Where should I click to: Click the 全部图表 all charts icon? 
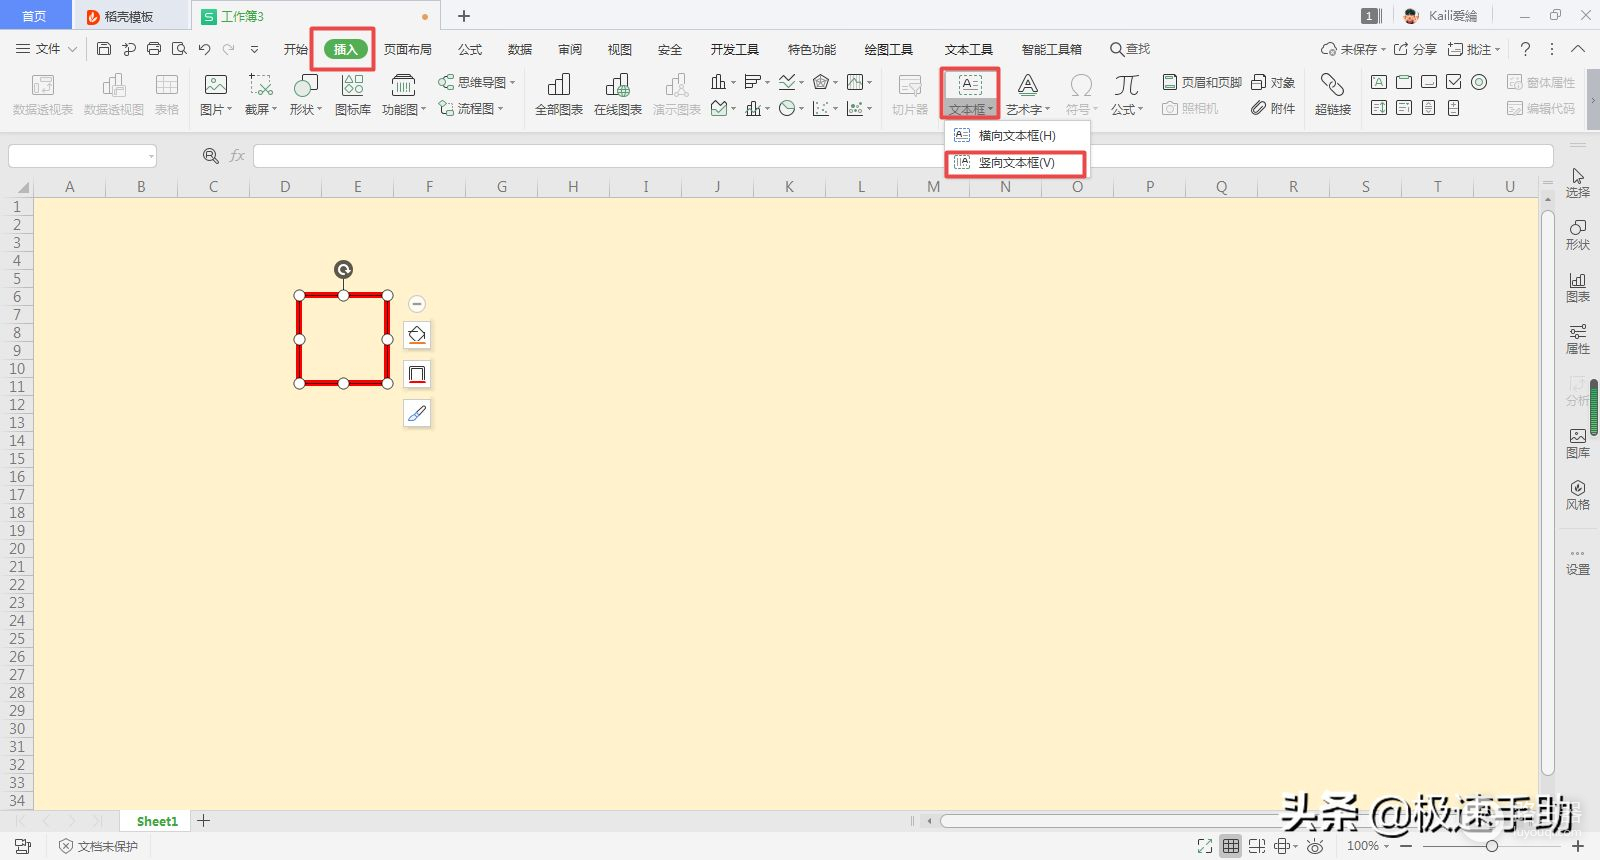click(x=558, y=94)
